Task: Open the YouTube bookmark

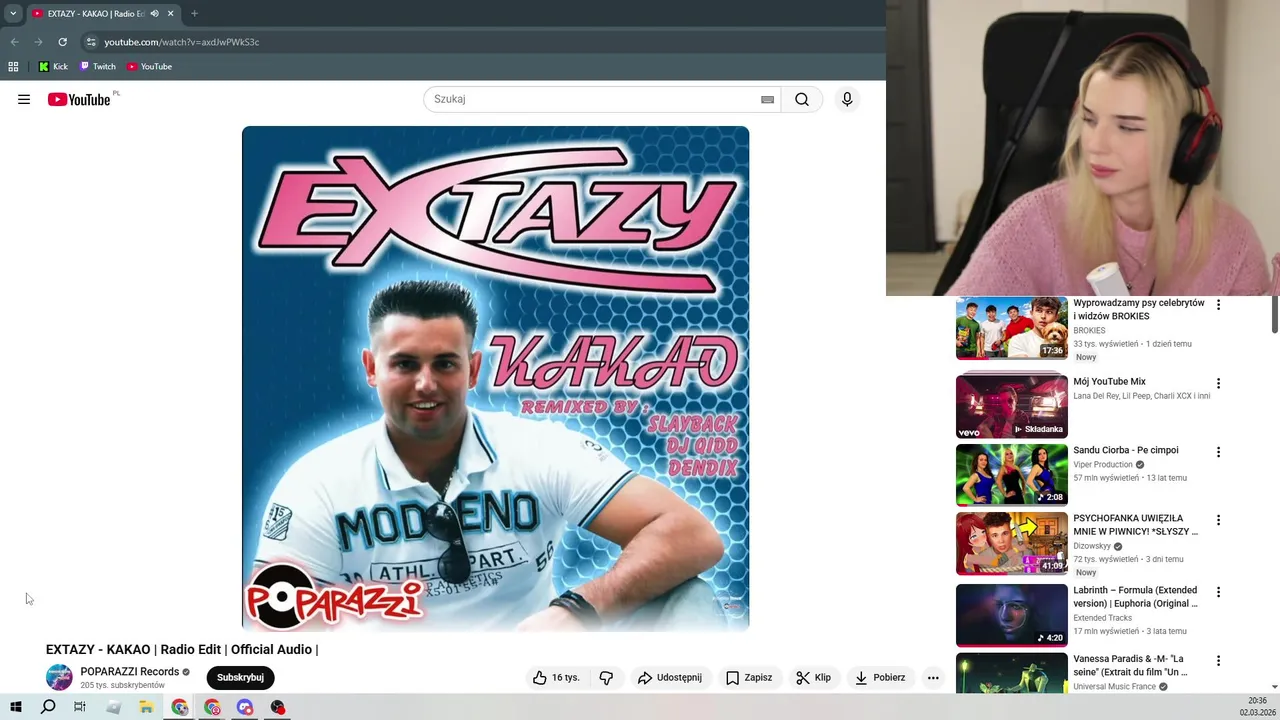Action: pyautogui.click(x=149, y=67)
